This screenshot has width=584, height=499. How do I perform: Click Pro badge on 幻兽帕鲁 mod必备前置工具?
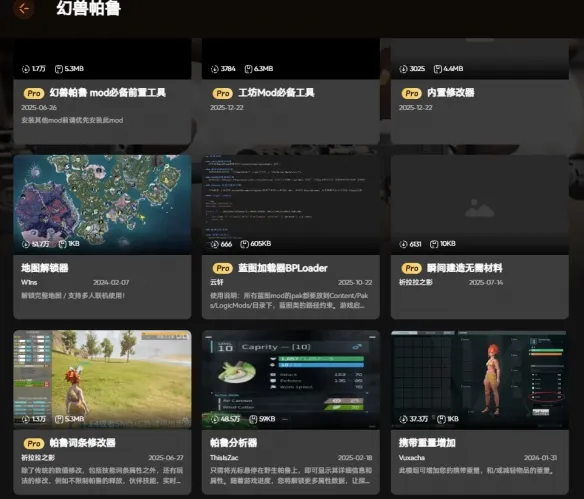coord(34,93)
